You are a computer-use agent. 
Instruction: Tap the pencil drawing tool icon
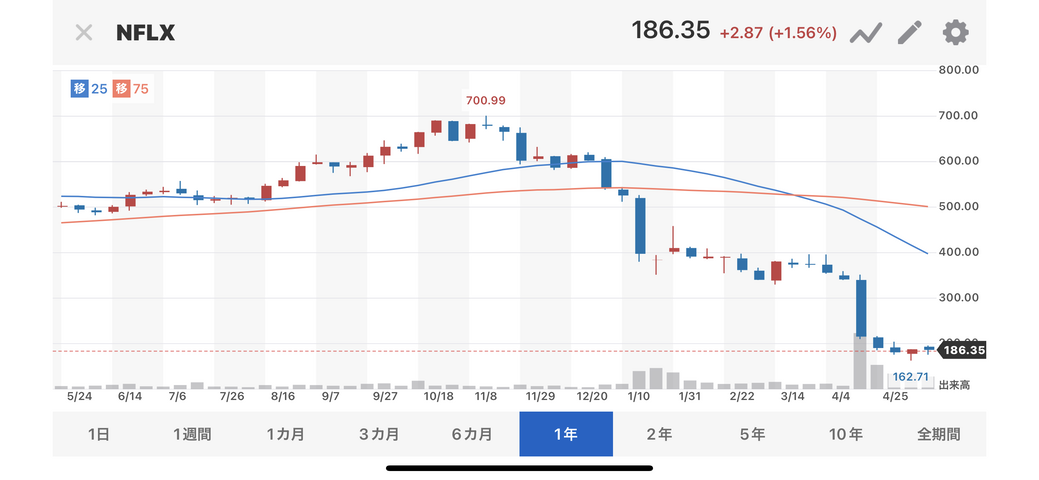pyautogui.click(x=910, y=32)
